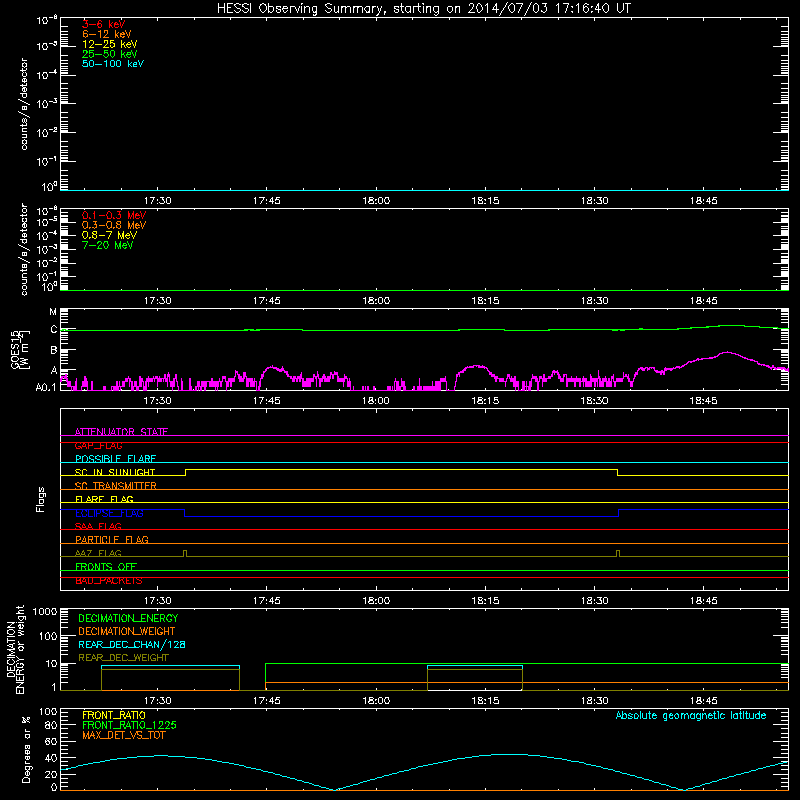
Task: Click the 18:30 time label under the GOES panel
Action: [x=594, y=401]
